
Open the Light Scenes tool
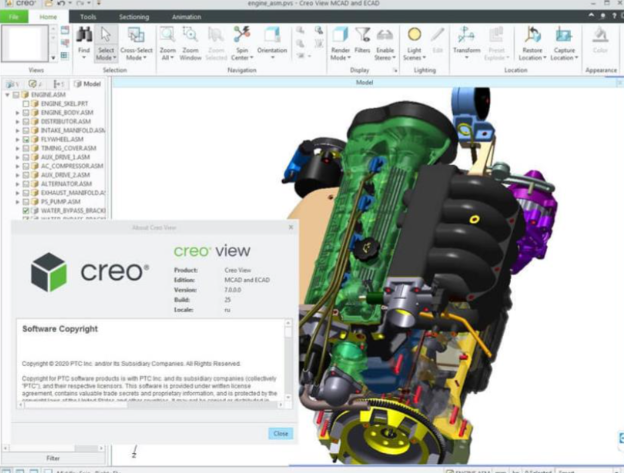414,39
